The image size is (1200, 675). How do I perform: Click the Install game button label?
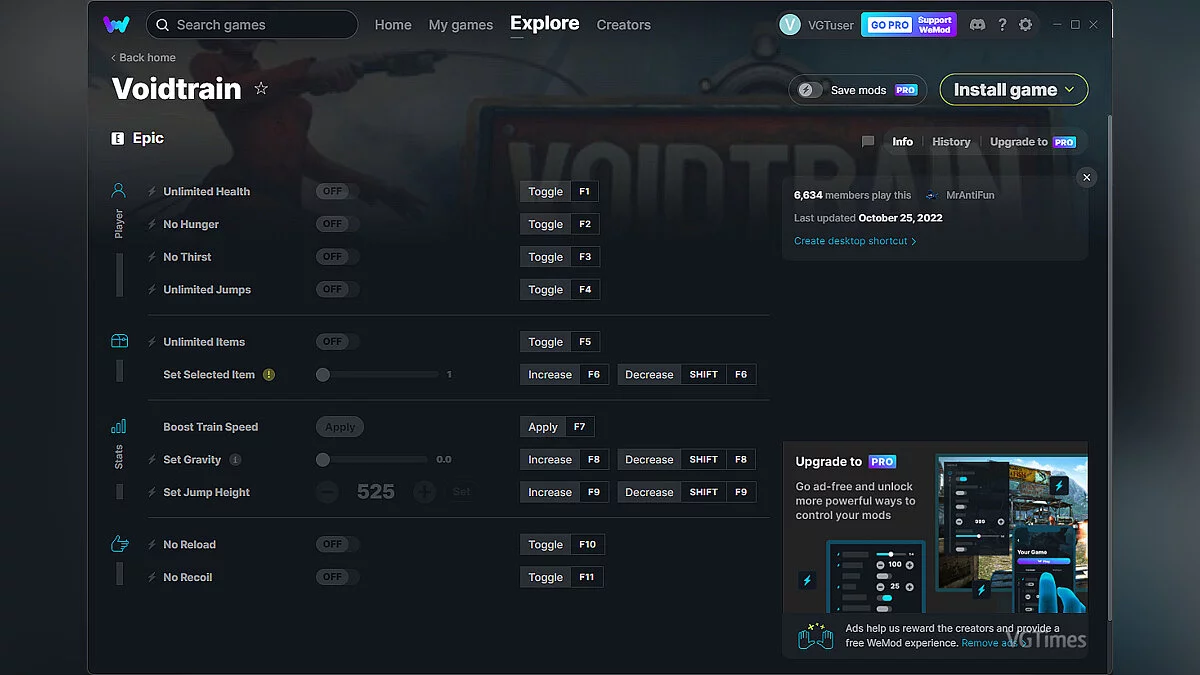[1005, 90]
